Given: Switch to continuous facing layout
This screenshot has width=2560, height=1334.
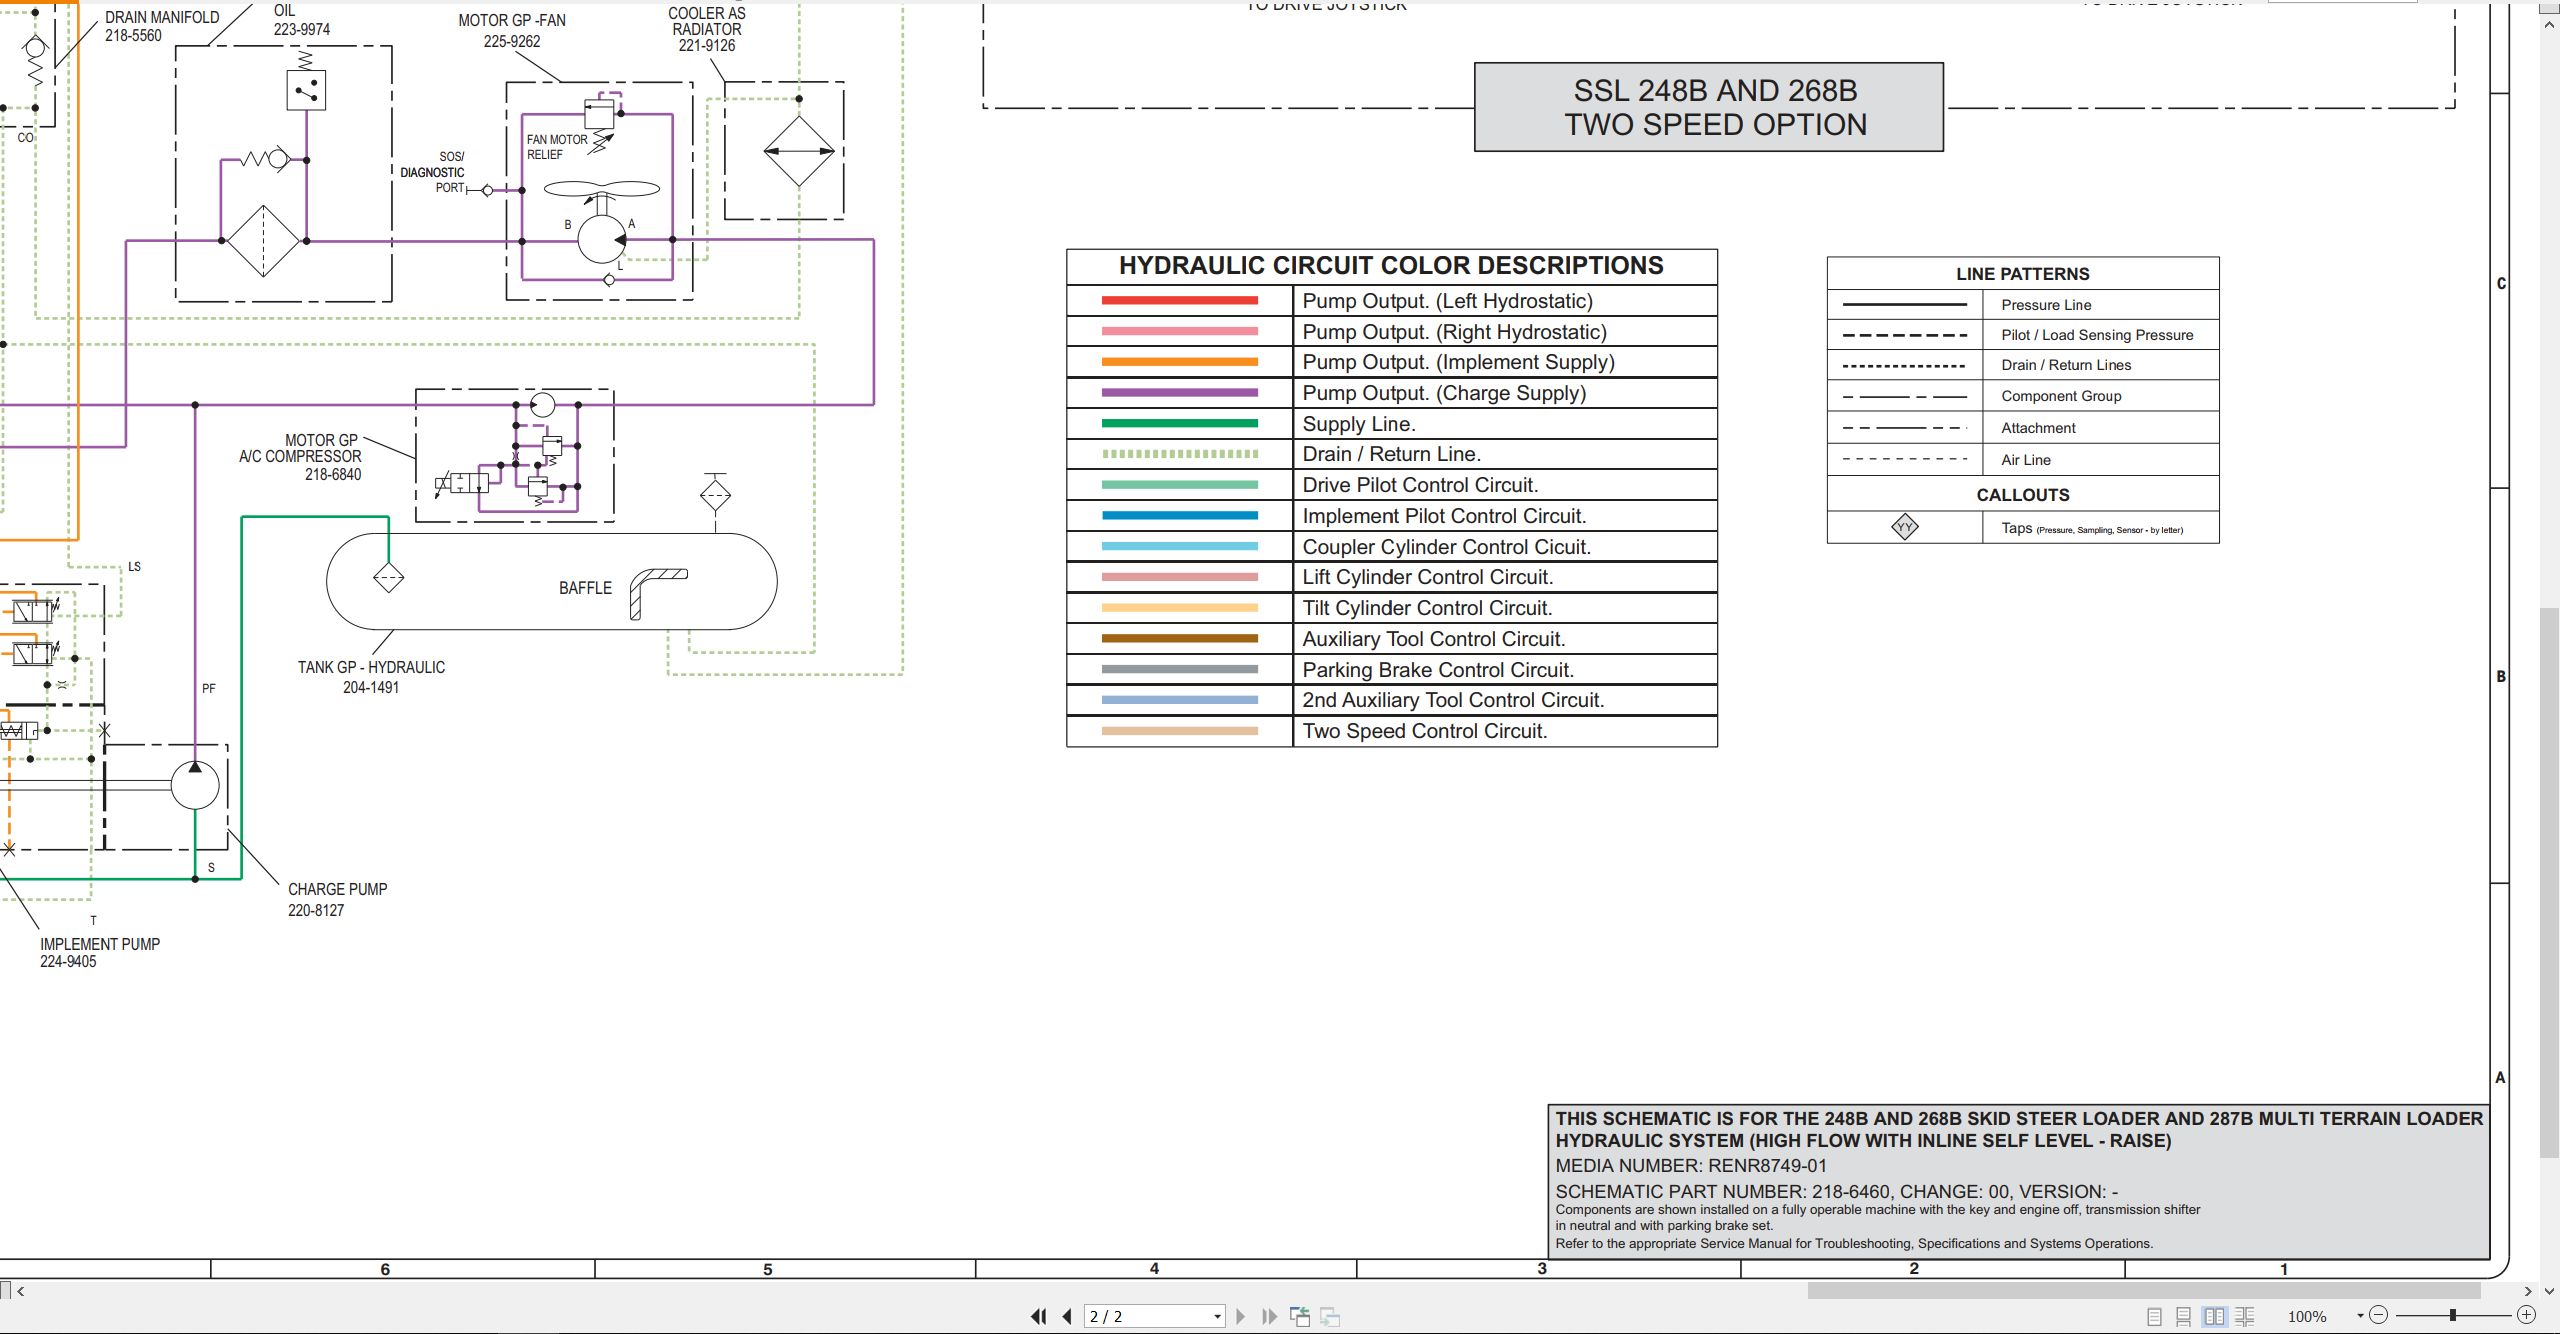Looking at the screenshot, I should tap(2245, 1317).
